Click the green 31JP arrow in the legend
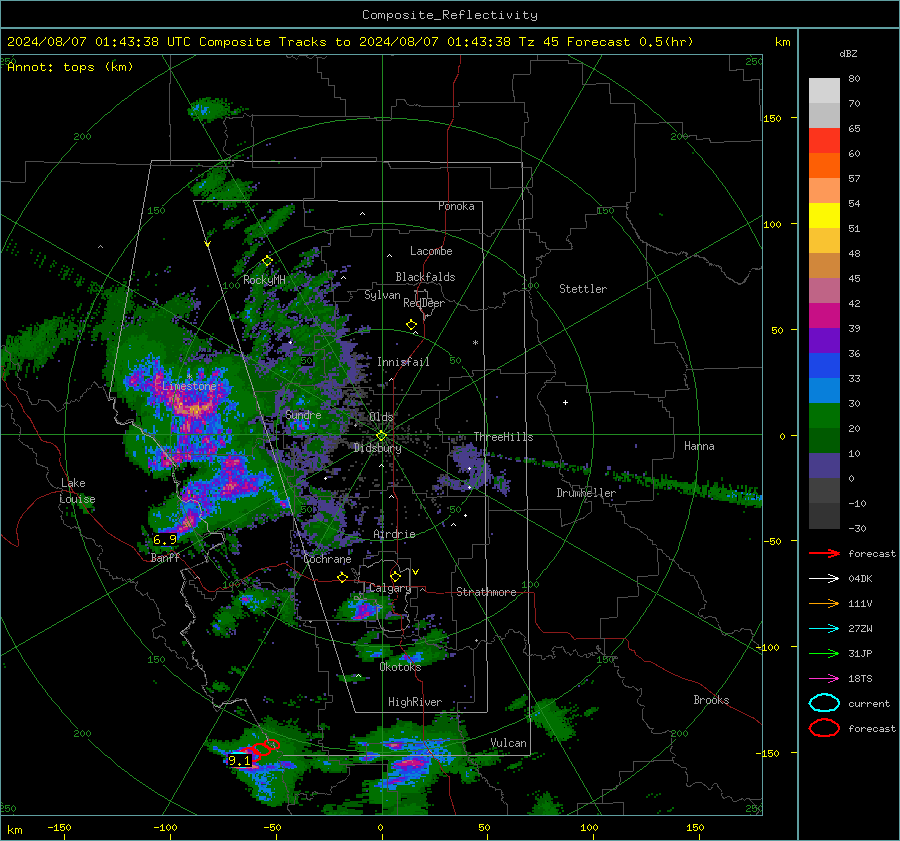The width and height of the screenshot is (900, 841). pos(824,653)
